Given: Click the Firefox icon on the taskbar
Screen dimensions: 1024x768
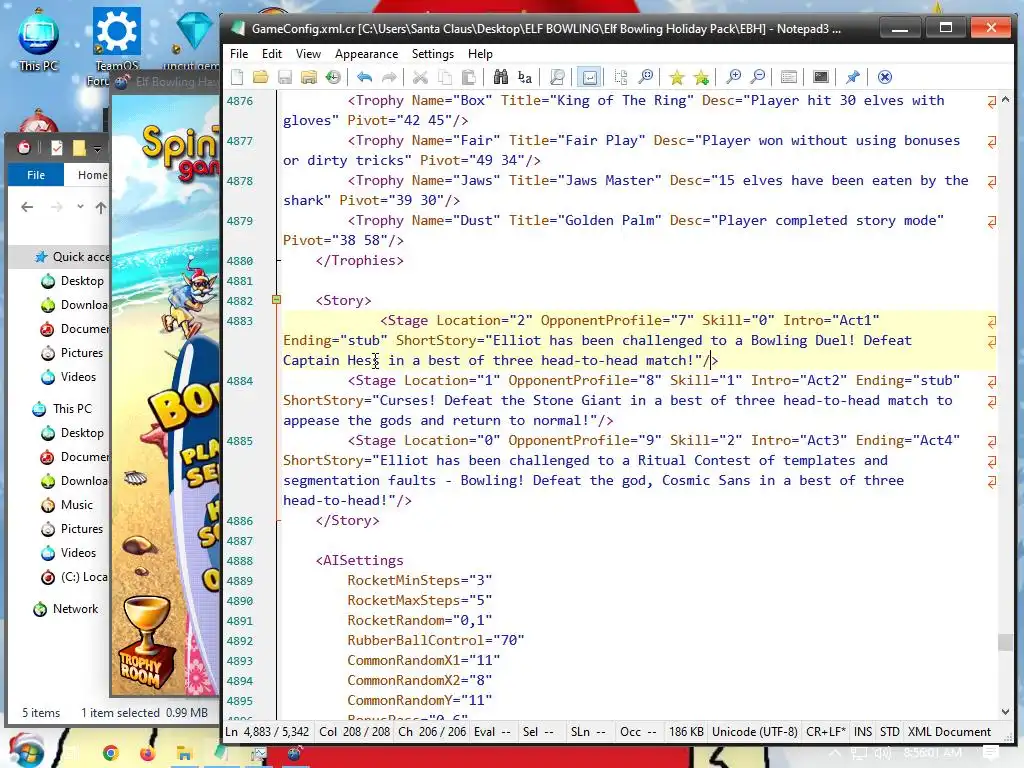Looking at the screenshot, I should 147,754.
